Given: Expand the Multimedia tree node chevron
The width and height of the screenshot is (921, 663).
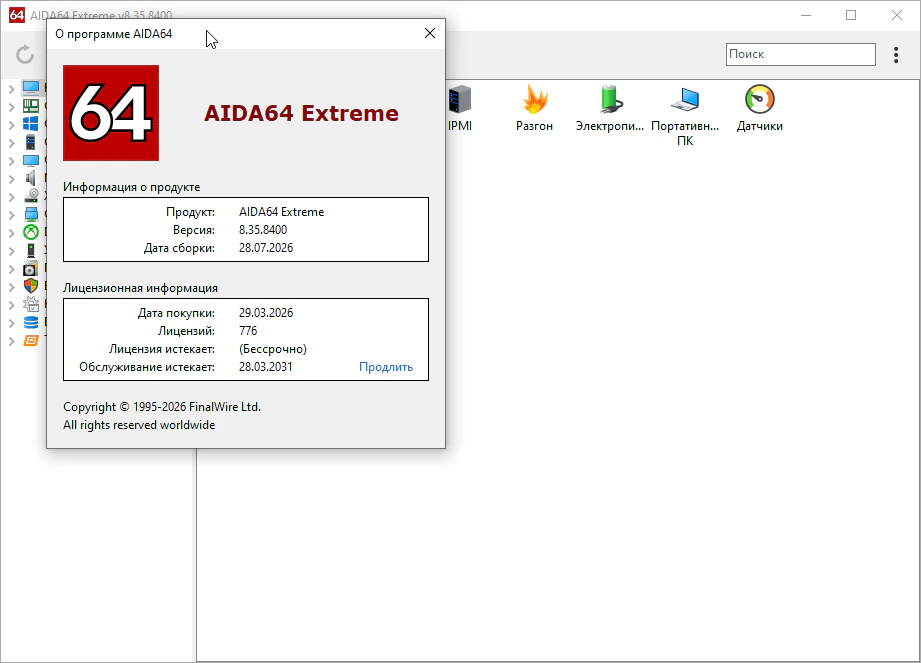Looking at the screenshot, I should click(x=11, y=179).
